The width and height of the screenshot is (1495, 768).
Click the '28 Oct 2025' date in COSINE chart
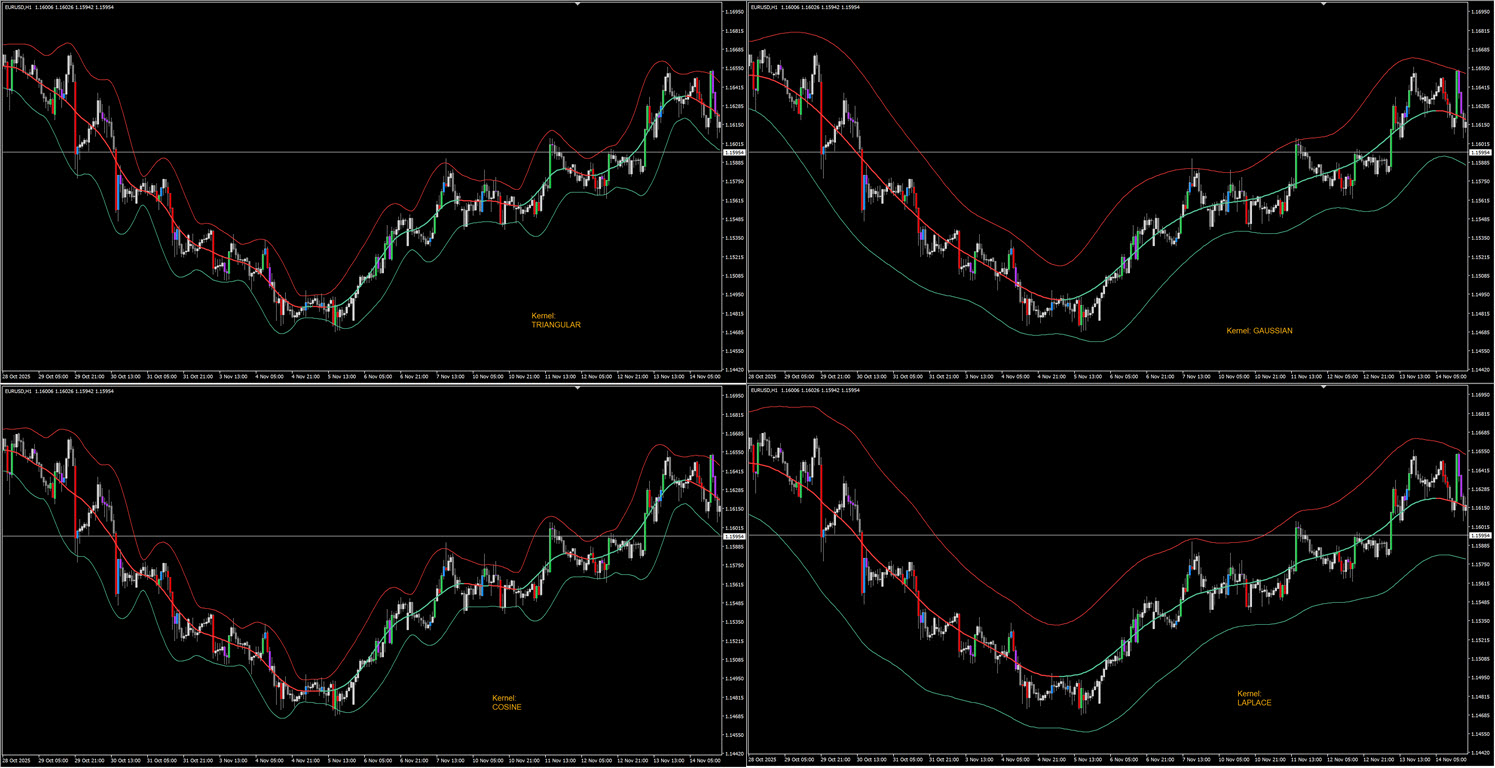click(18, 761)
